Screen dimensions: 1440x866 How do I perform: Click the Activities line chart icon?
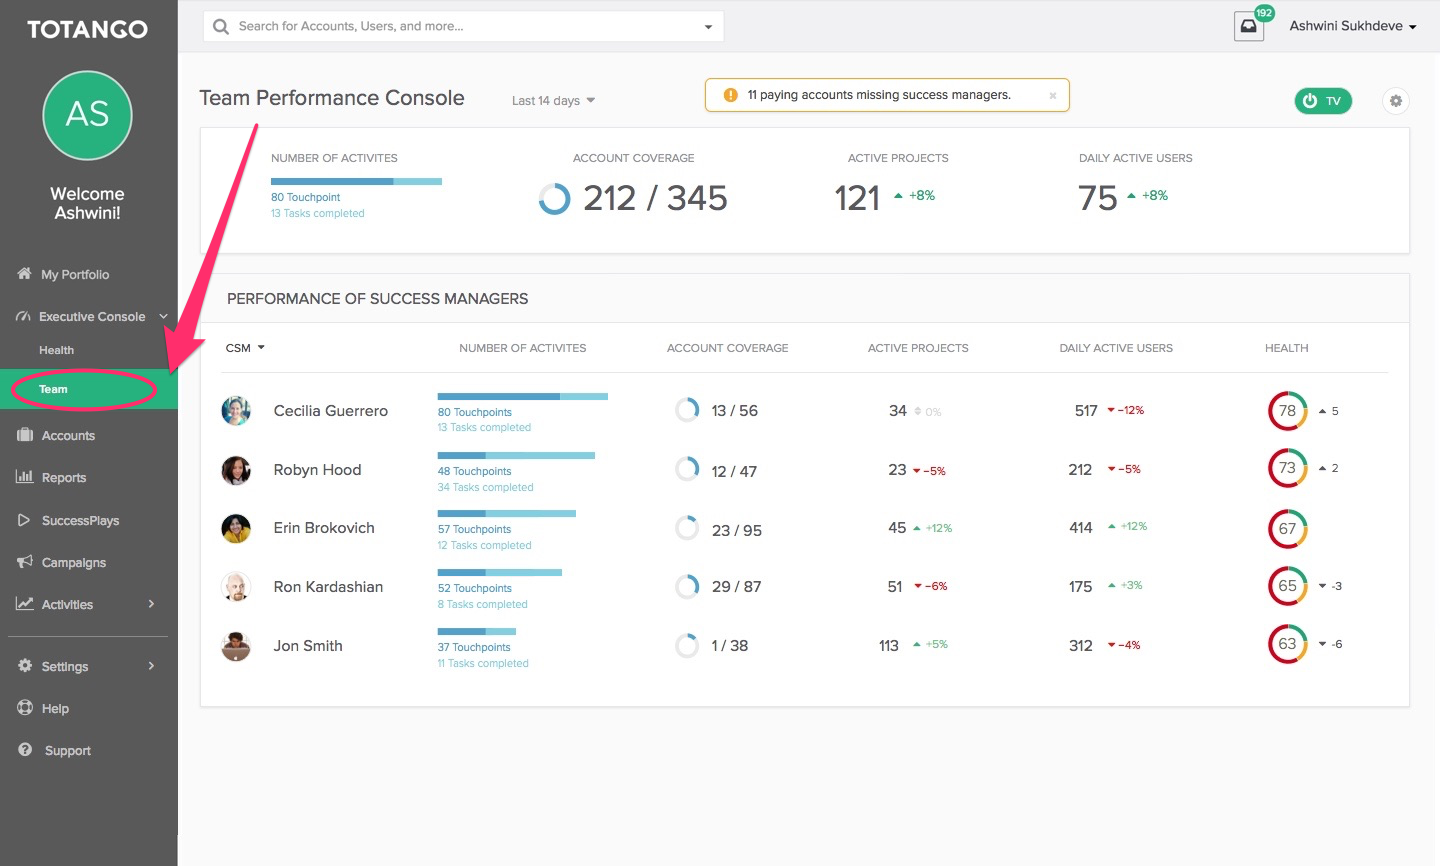pyautogui.click(x=25, y=604)
